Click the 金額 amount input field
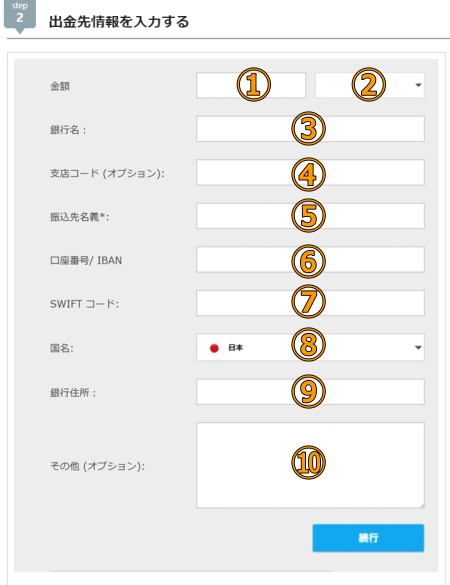The width and height of the screenshot is (450, 585). coord(251,85)
